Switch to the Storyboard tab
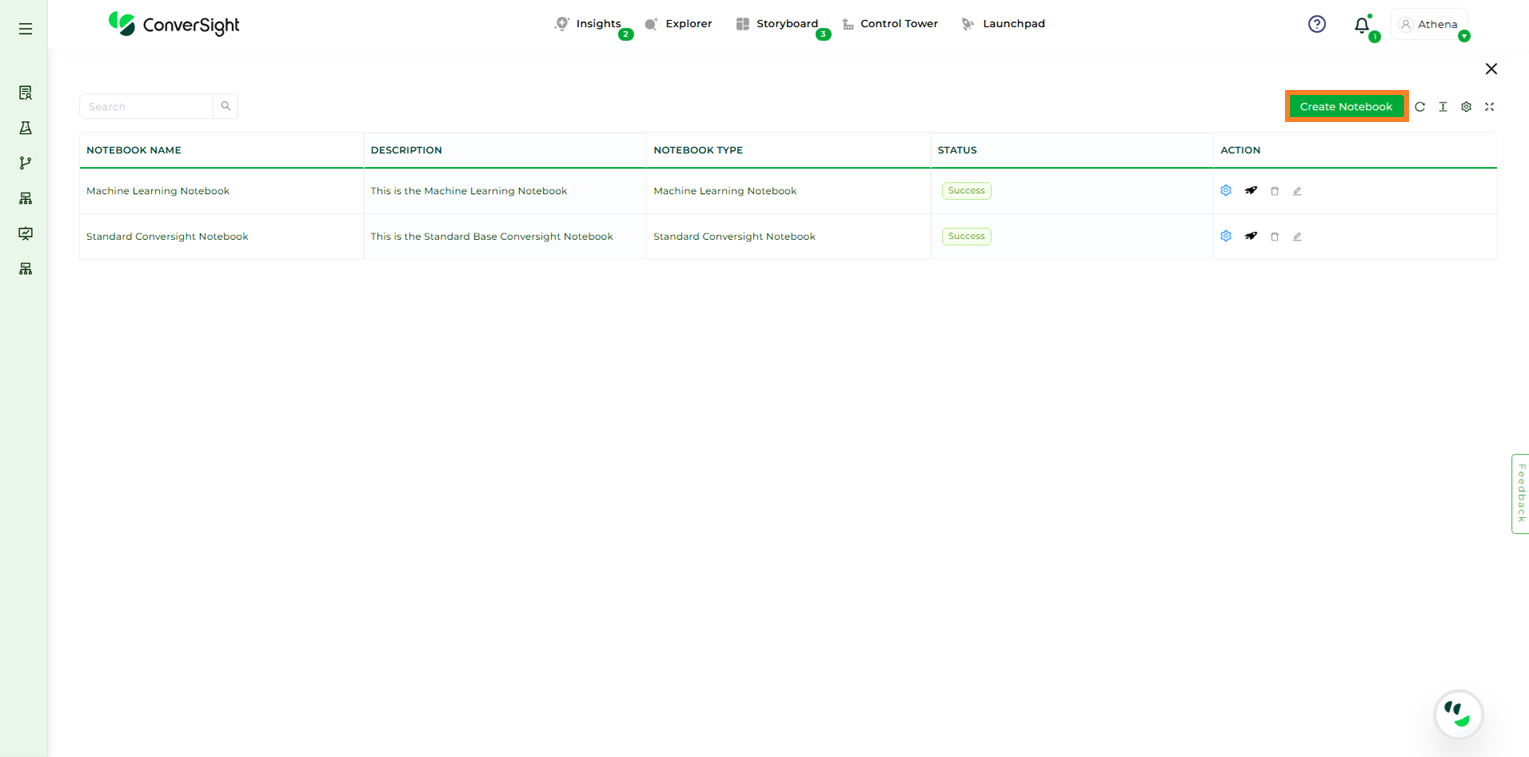 785,23
